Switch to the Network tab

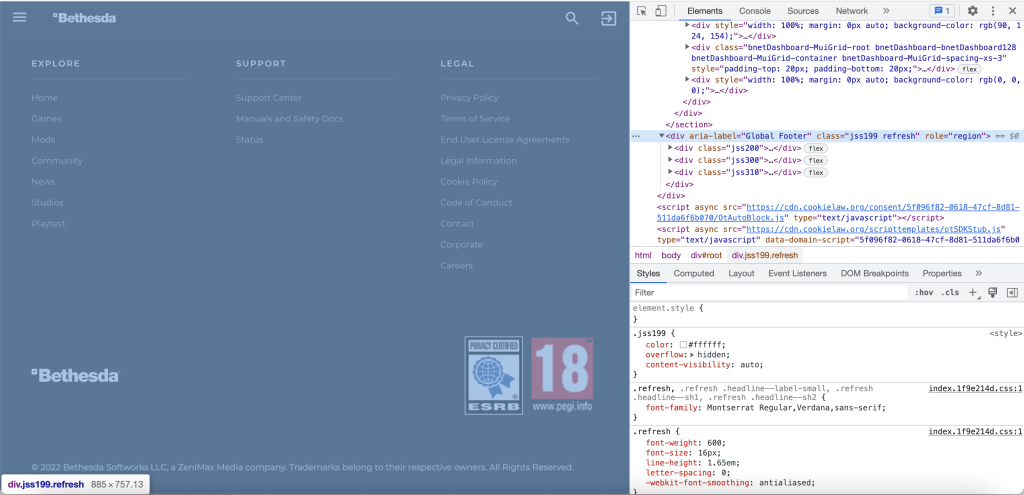point(852,10)
